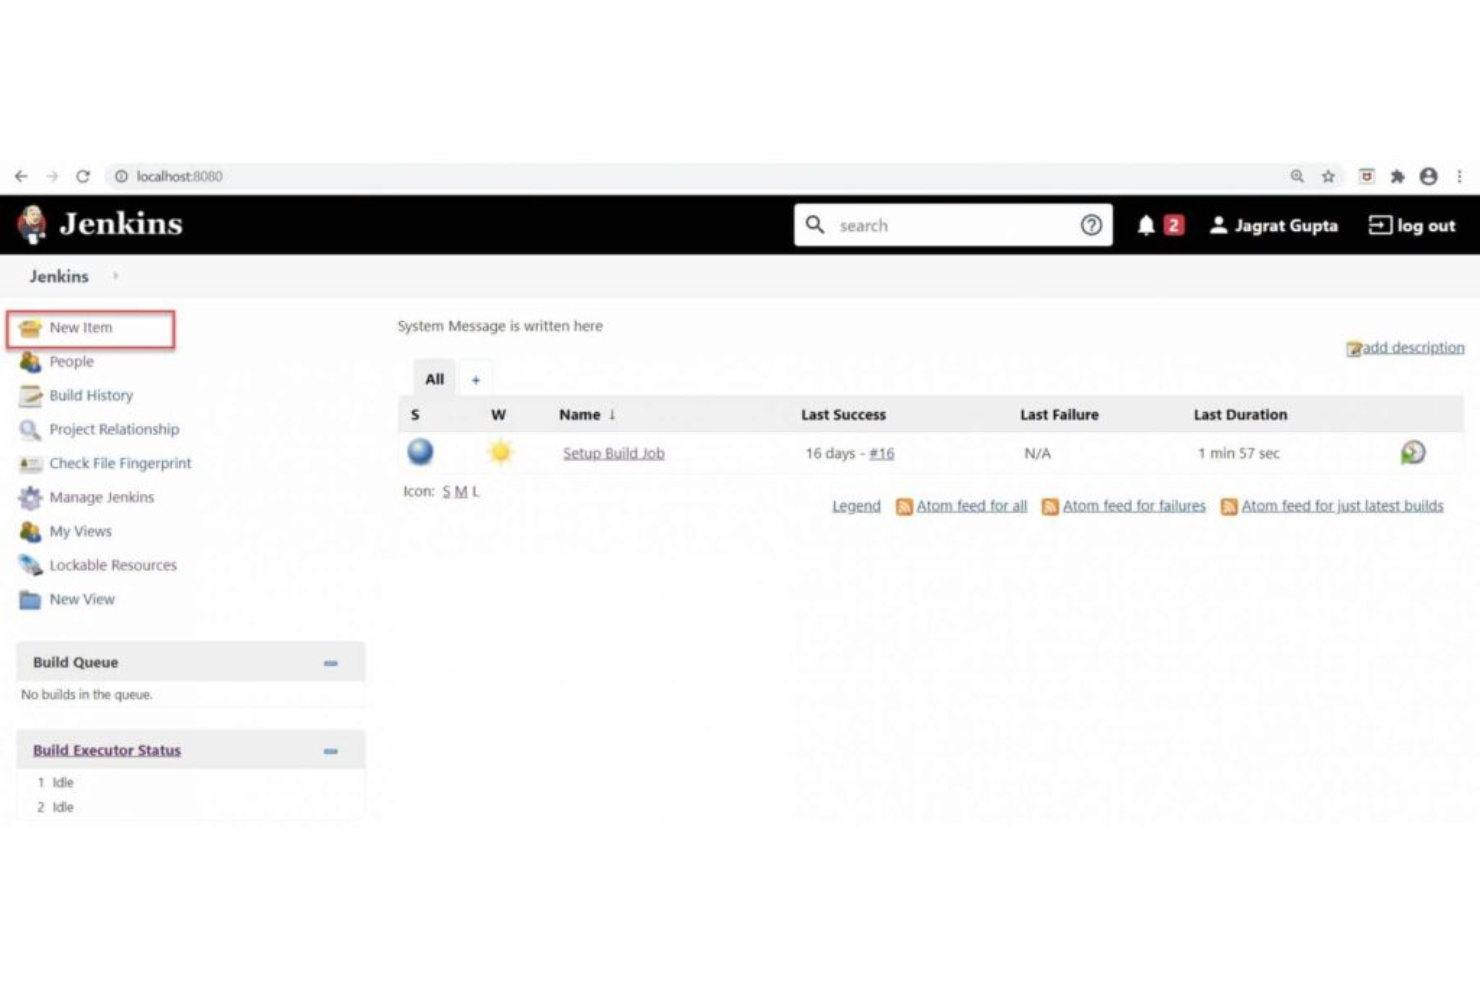The width and height of the screenshot is (1480, 987).
Task: Open New Item from the sidebar
Action: click(80, 327)
